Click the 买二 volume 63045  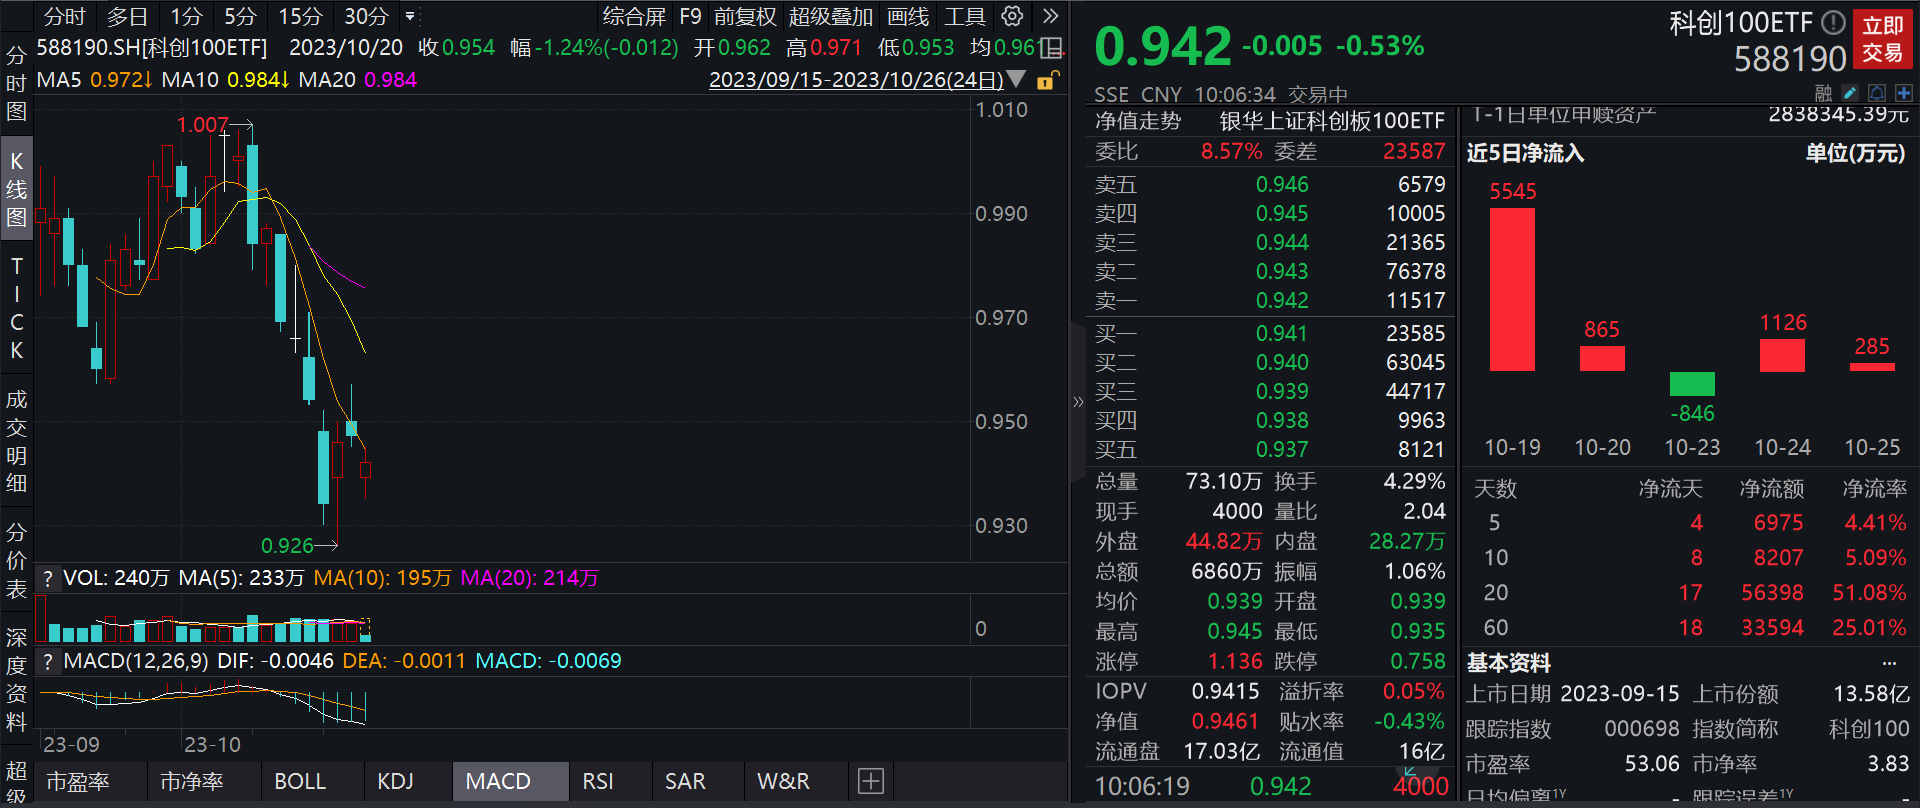tap(1415, 362)
